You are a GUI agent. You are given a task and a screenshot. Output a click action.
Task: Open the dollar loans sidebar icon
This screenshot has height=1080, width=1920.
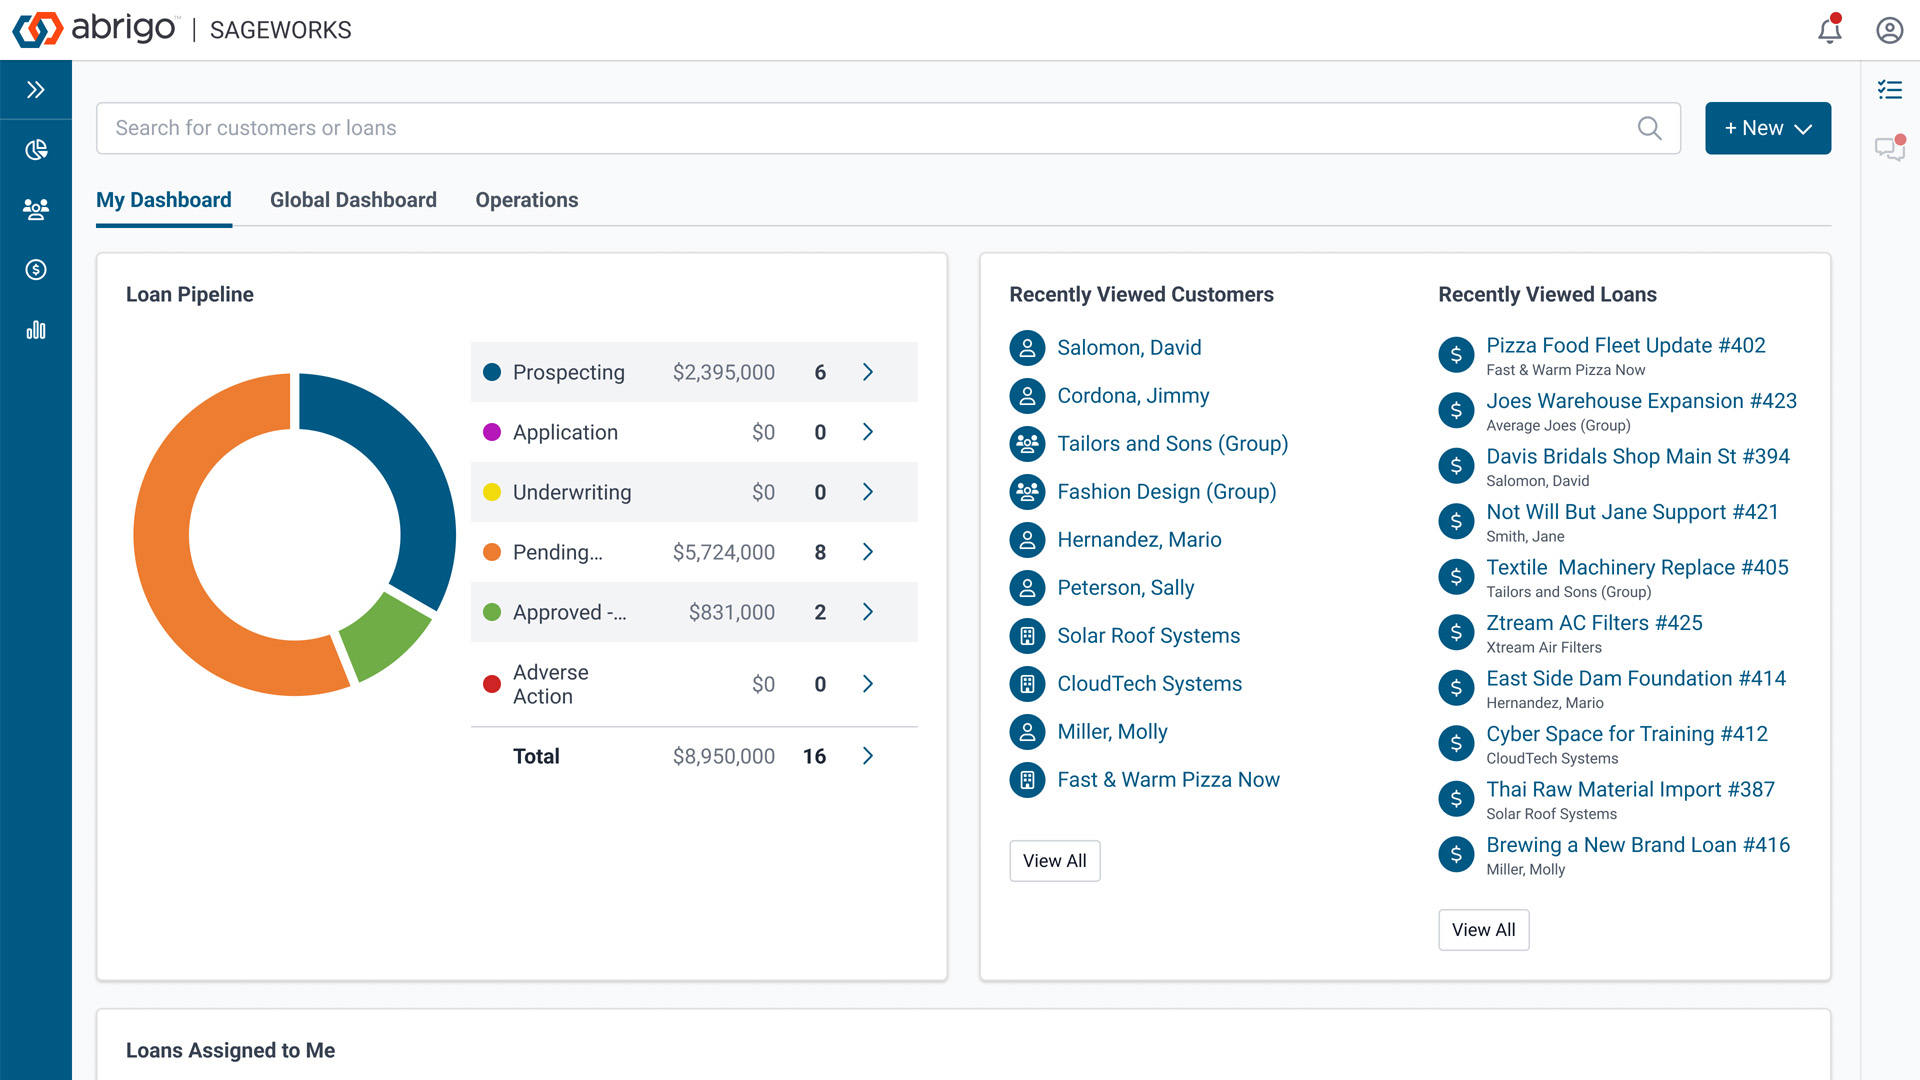coord(36,270)
